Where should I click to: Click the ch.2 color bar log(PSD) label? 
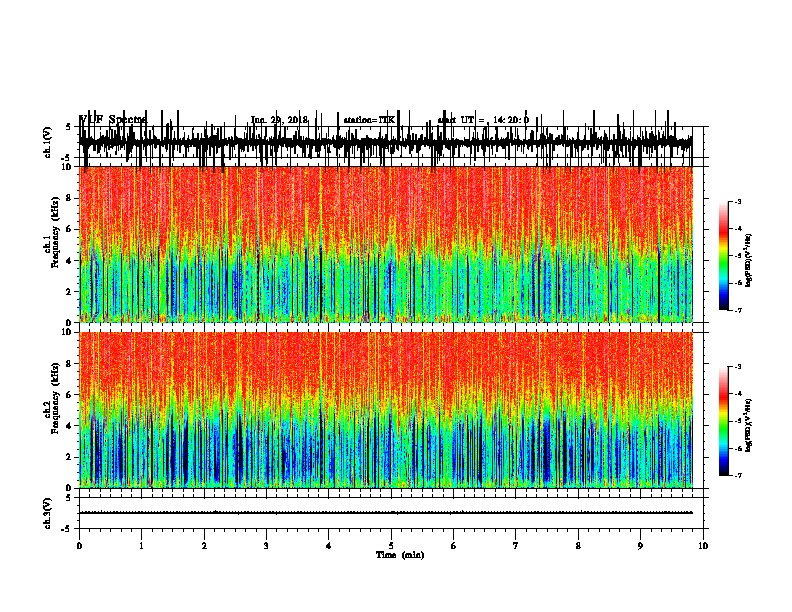tap(749, 425)
